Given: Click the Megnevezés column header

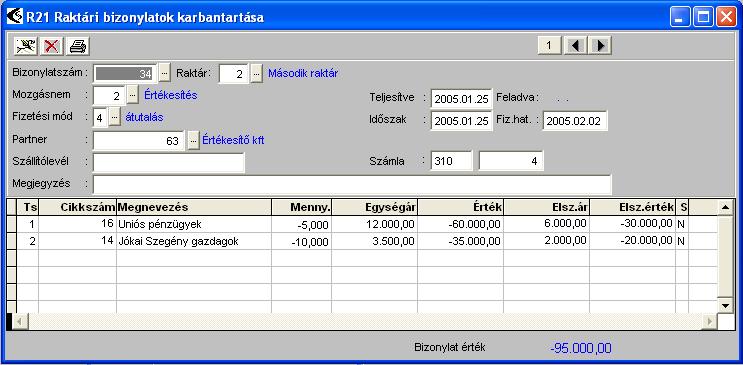Looking at the screenshot, I should [x=194, y=207].
